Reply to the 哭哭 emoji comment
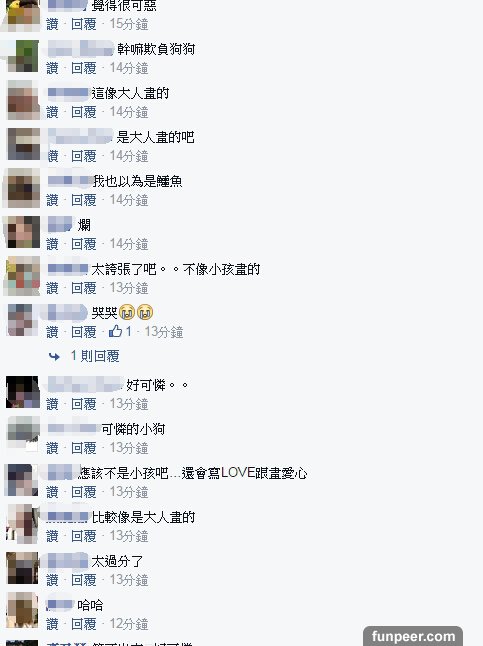 (84, 332)
